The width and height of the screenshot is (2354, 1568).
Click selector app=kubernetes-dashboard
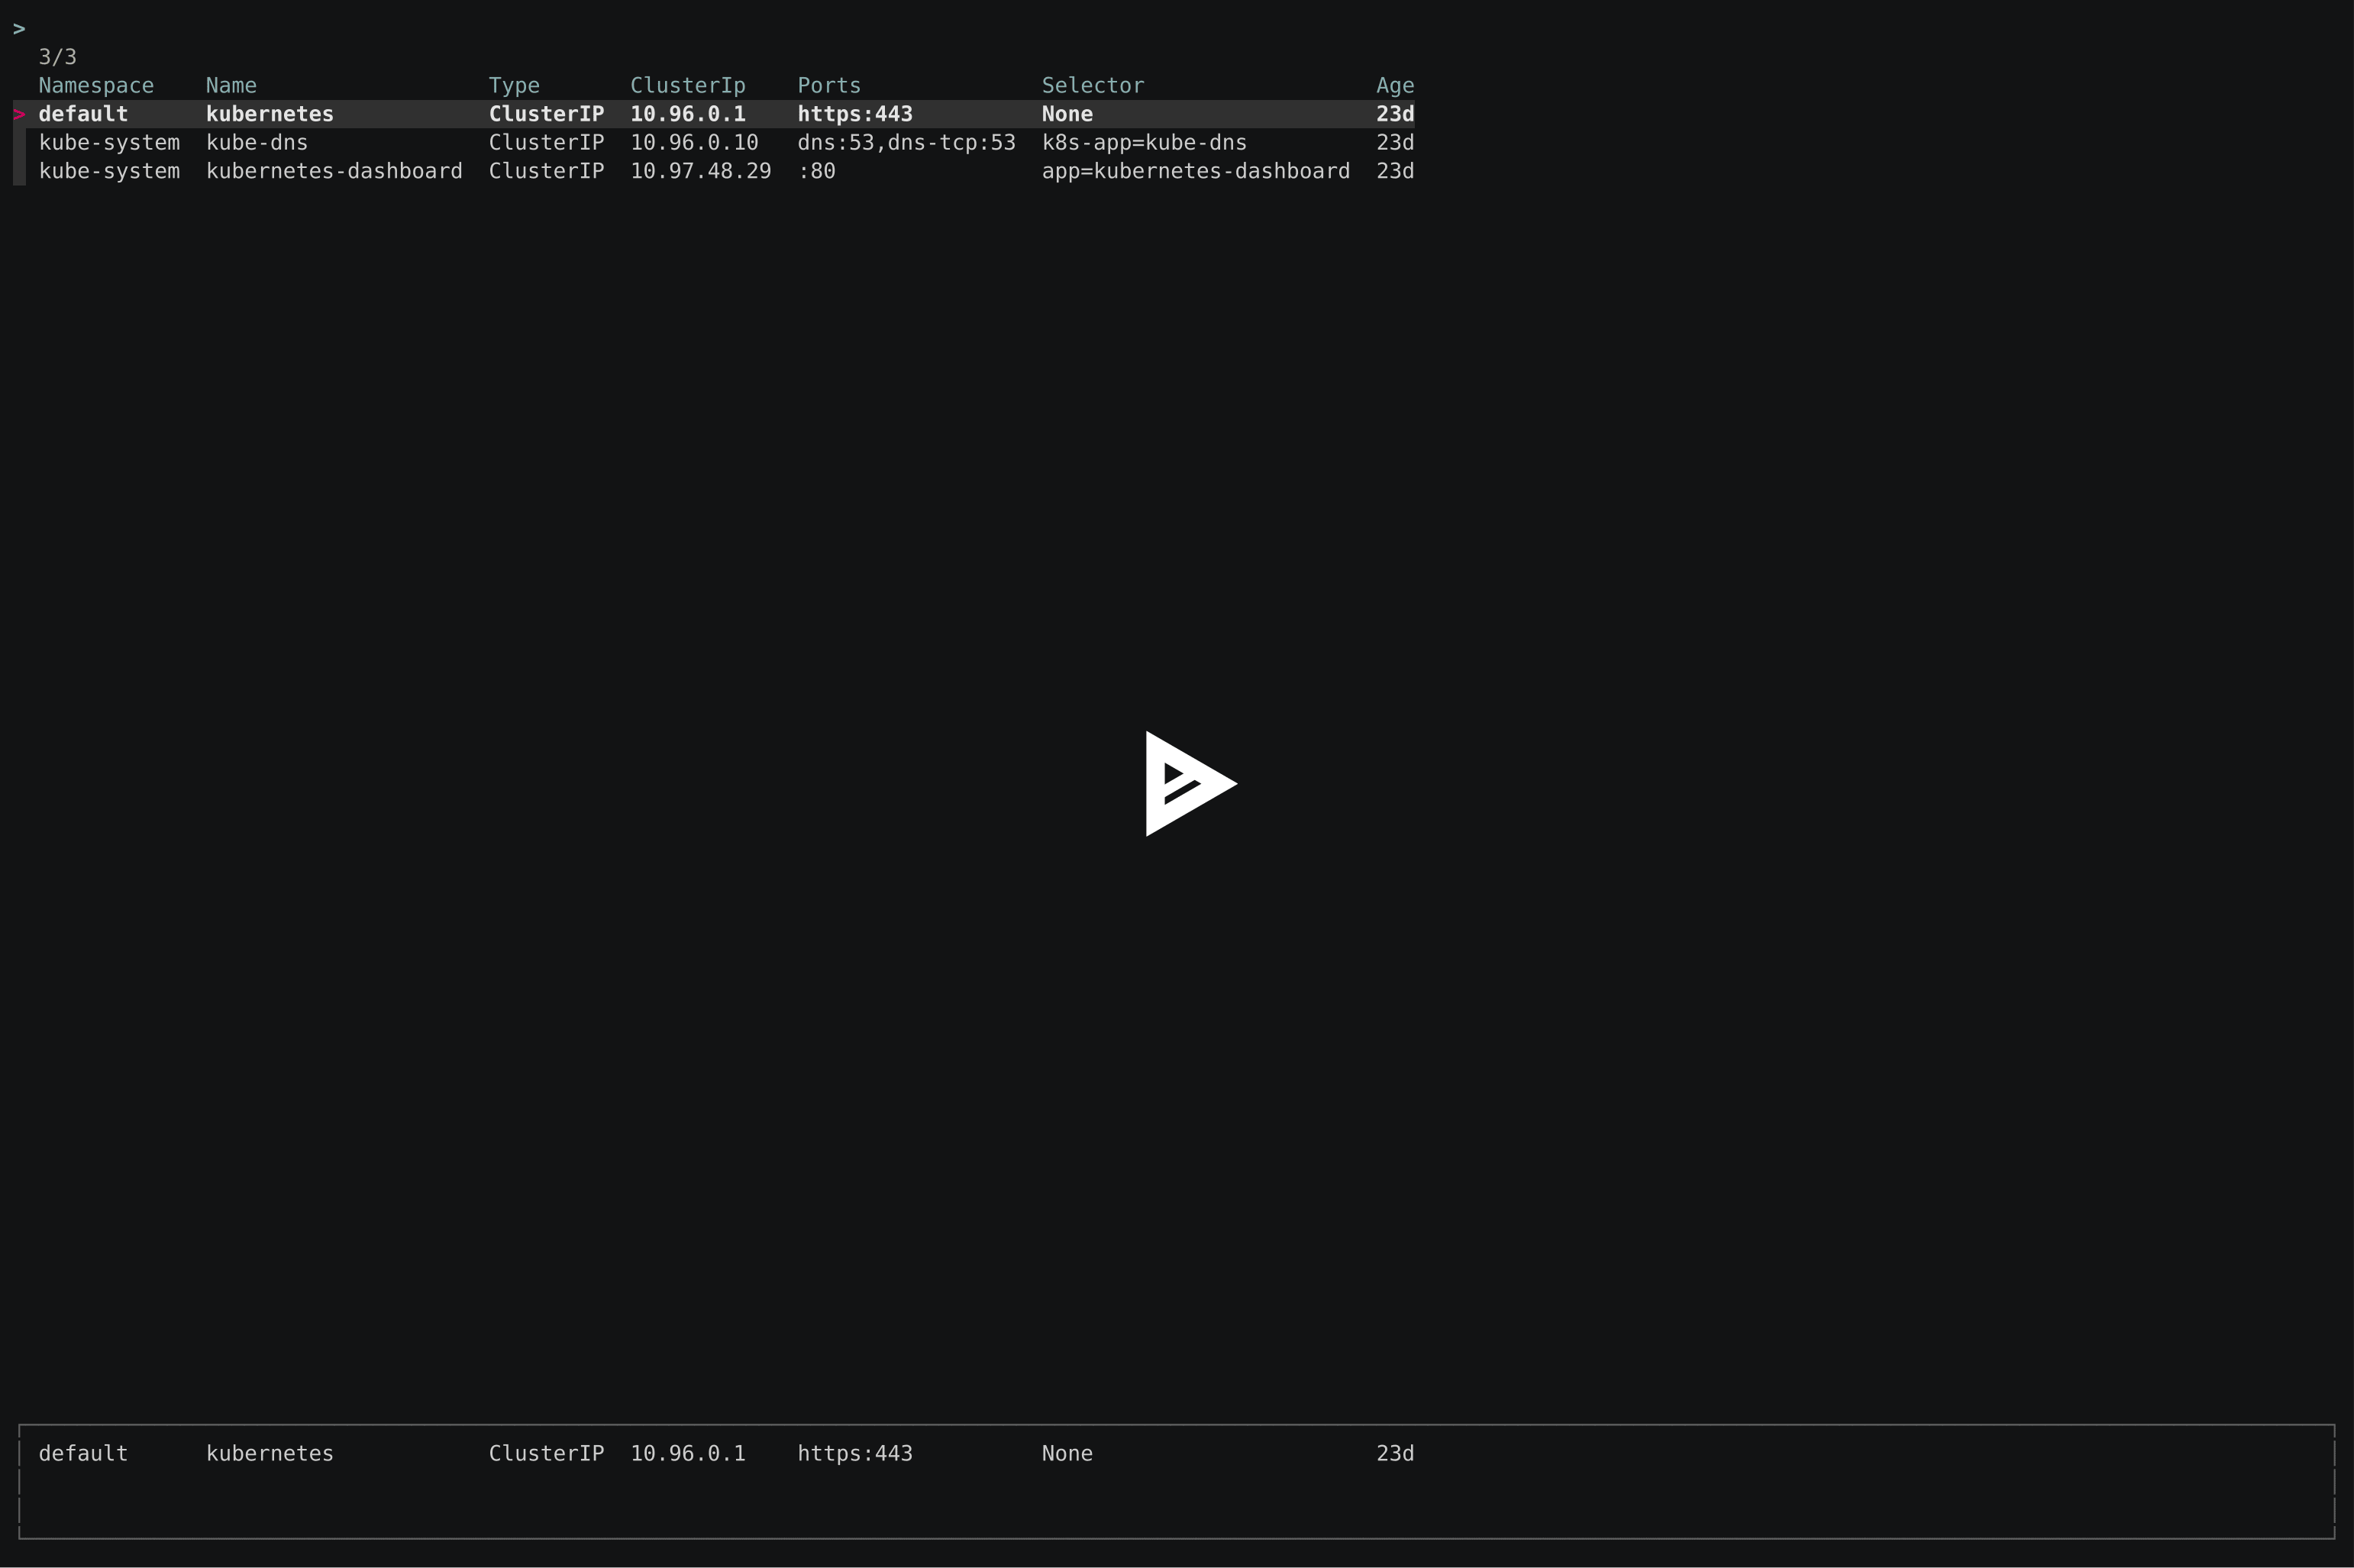pyautogui.click(x=1196, y=171)
